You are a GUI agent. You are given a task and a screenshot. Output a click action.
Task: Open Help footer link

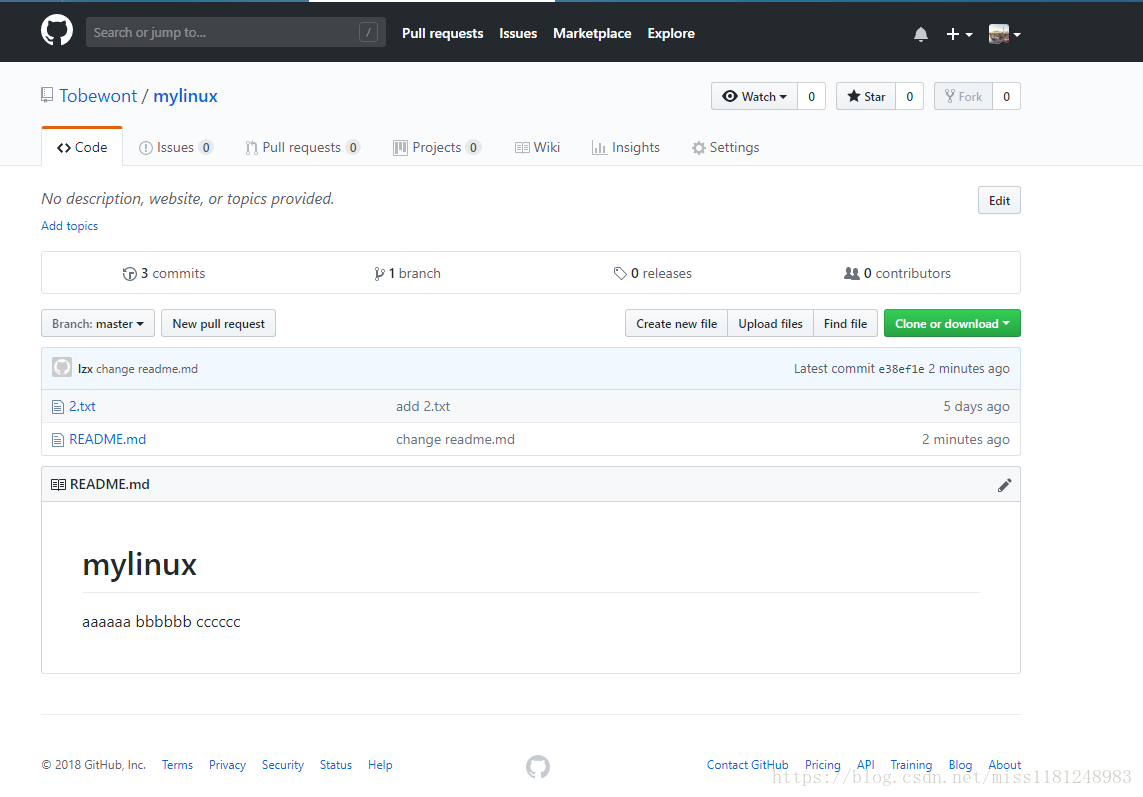(x=380, y=765)
